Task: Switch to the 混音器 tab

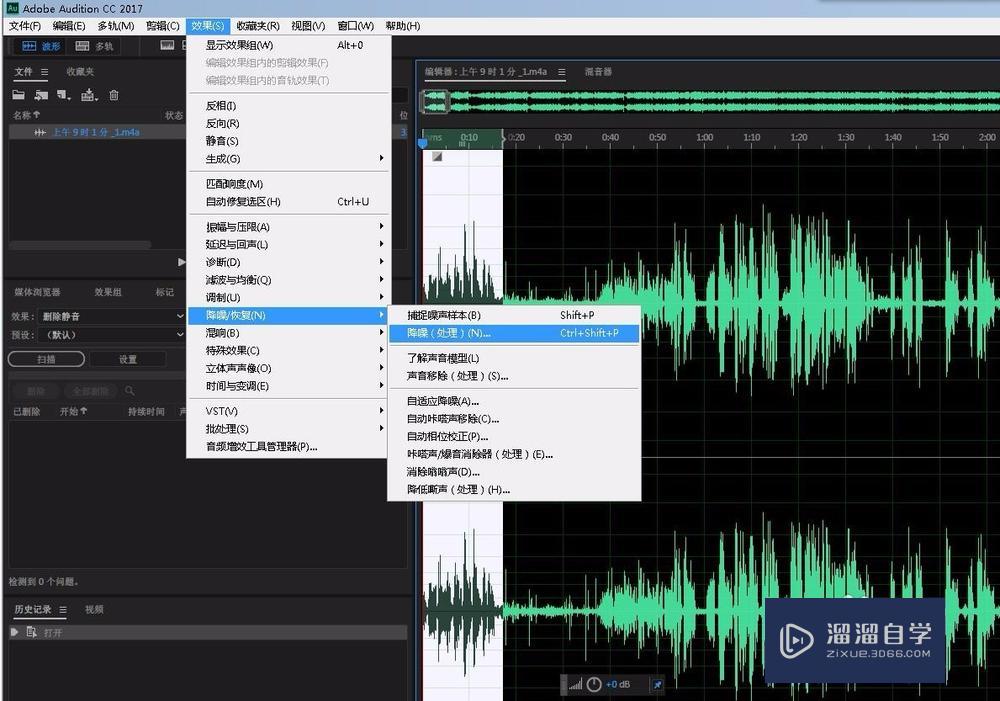Action: point(598,71)
